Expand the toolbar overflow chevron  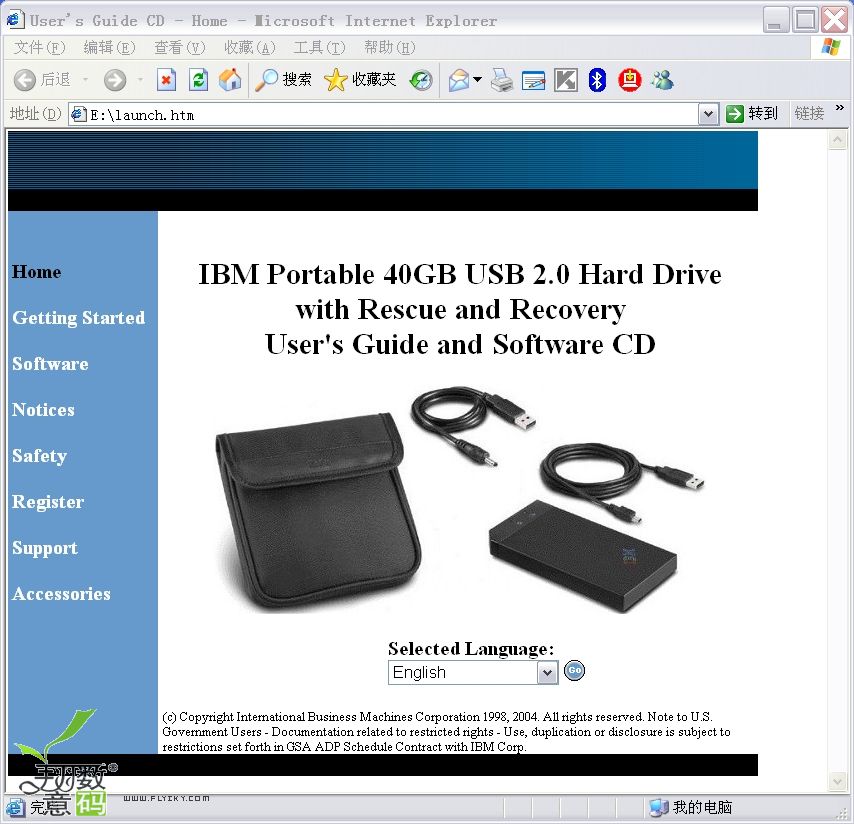(840, 107)
